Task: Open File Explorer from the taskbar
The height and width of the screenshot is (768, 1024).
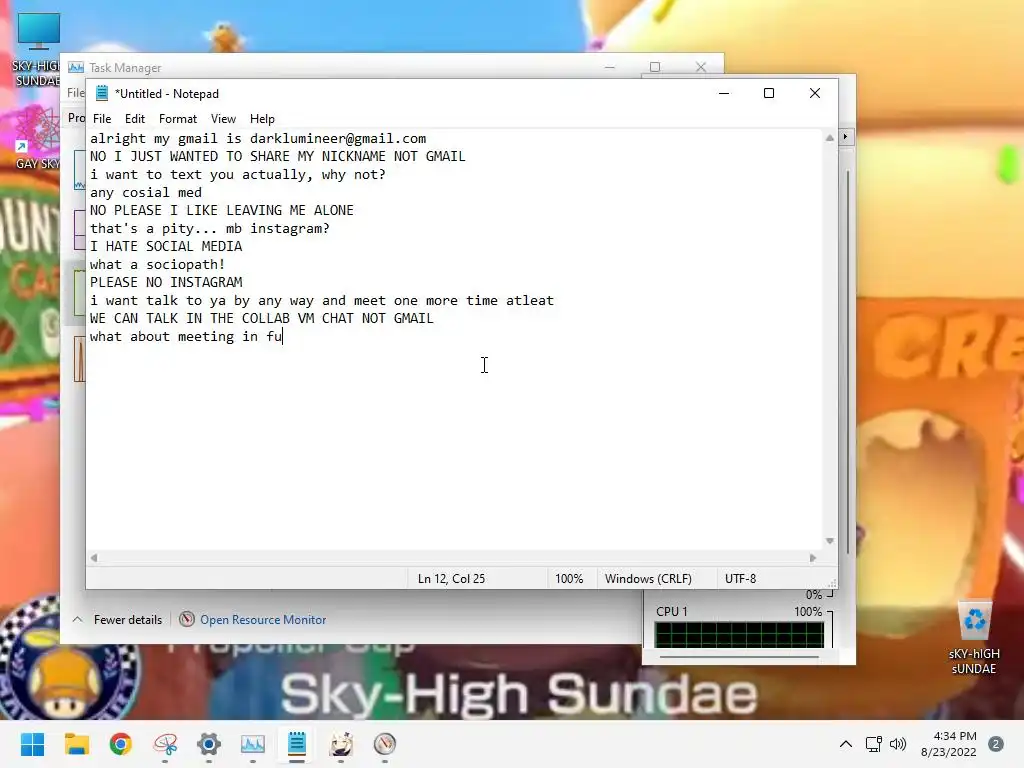Action: [x=76, y=744]
